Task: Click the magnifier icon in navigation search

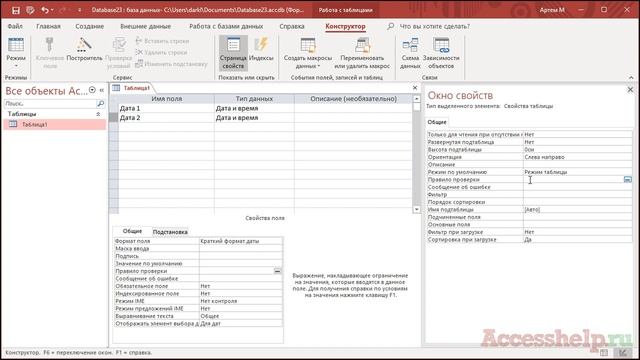Action: pos(100,104)
